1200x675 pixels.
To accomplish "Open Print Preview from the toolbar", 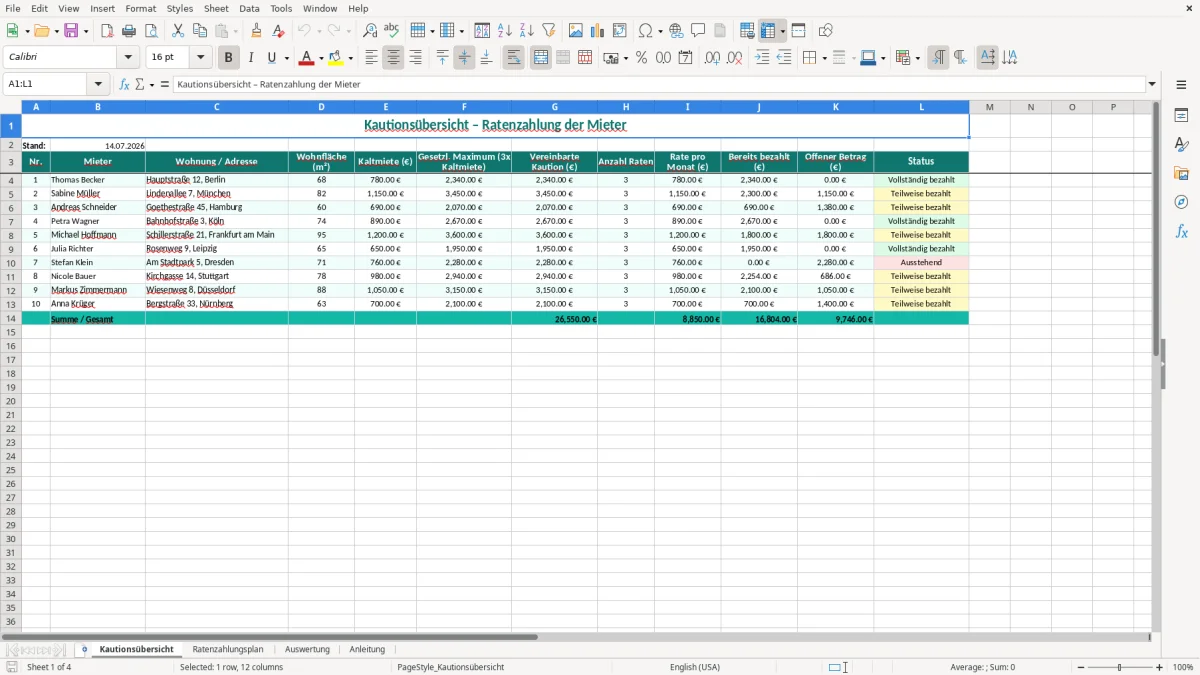I will click(151, 31).
